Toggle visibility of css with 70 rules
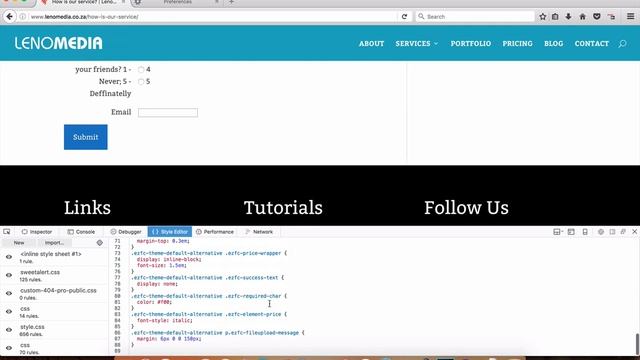The height and width of the screenshot is (360, 640). (x=9, y=348)
